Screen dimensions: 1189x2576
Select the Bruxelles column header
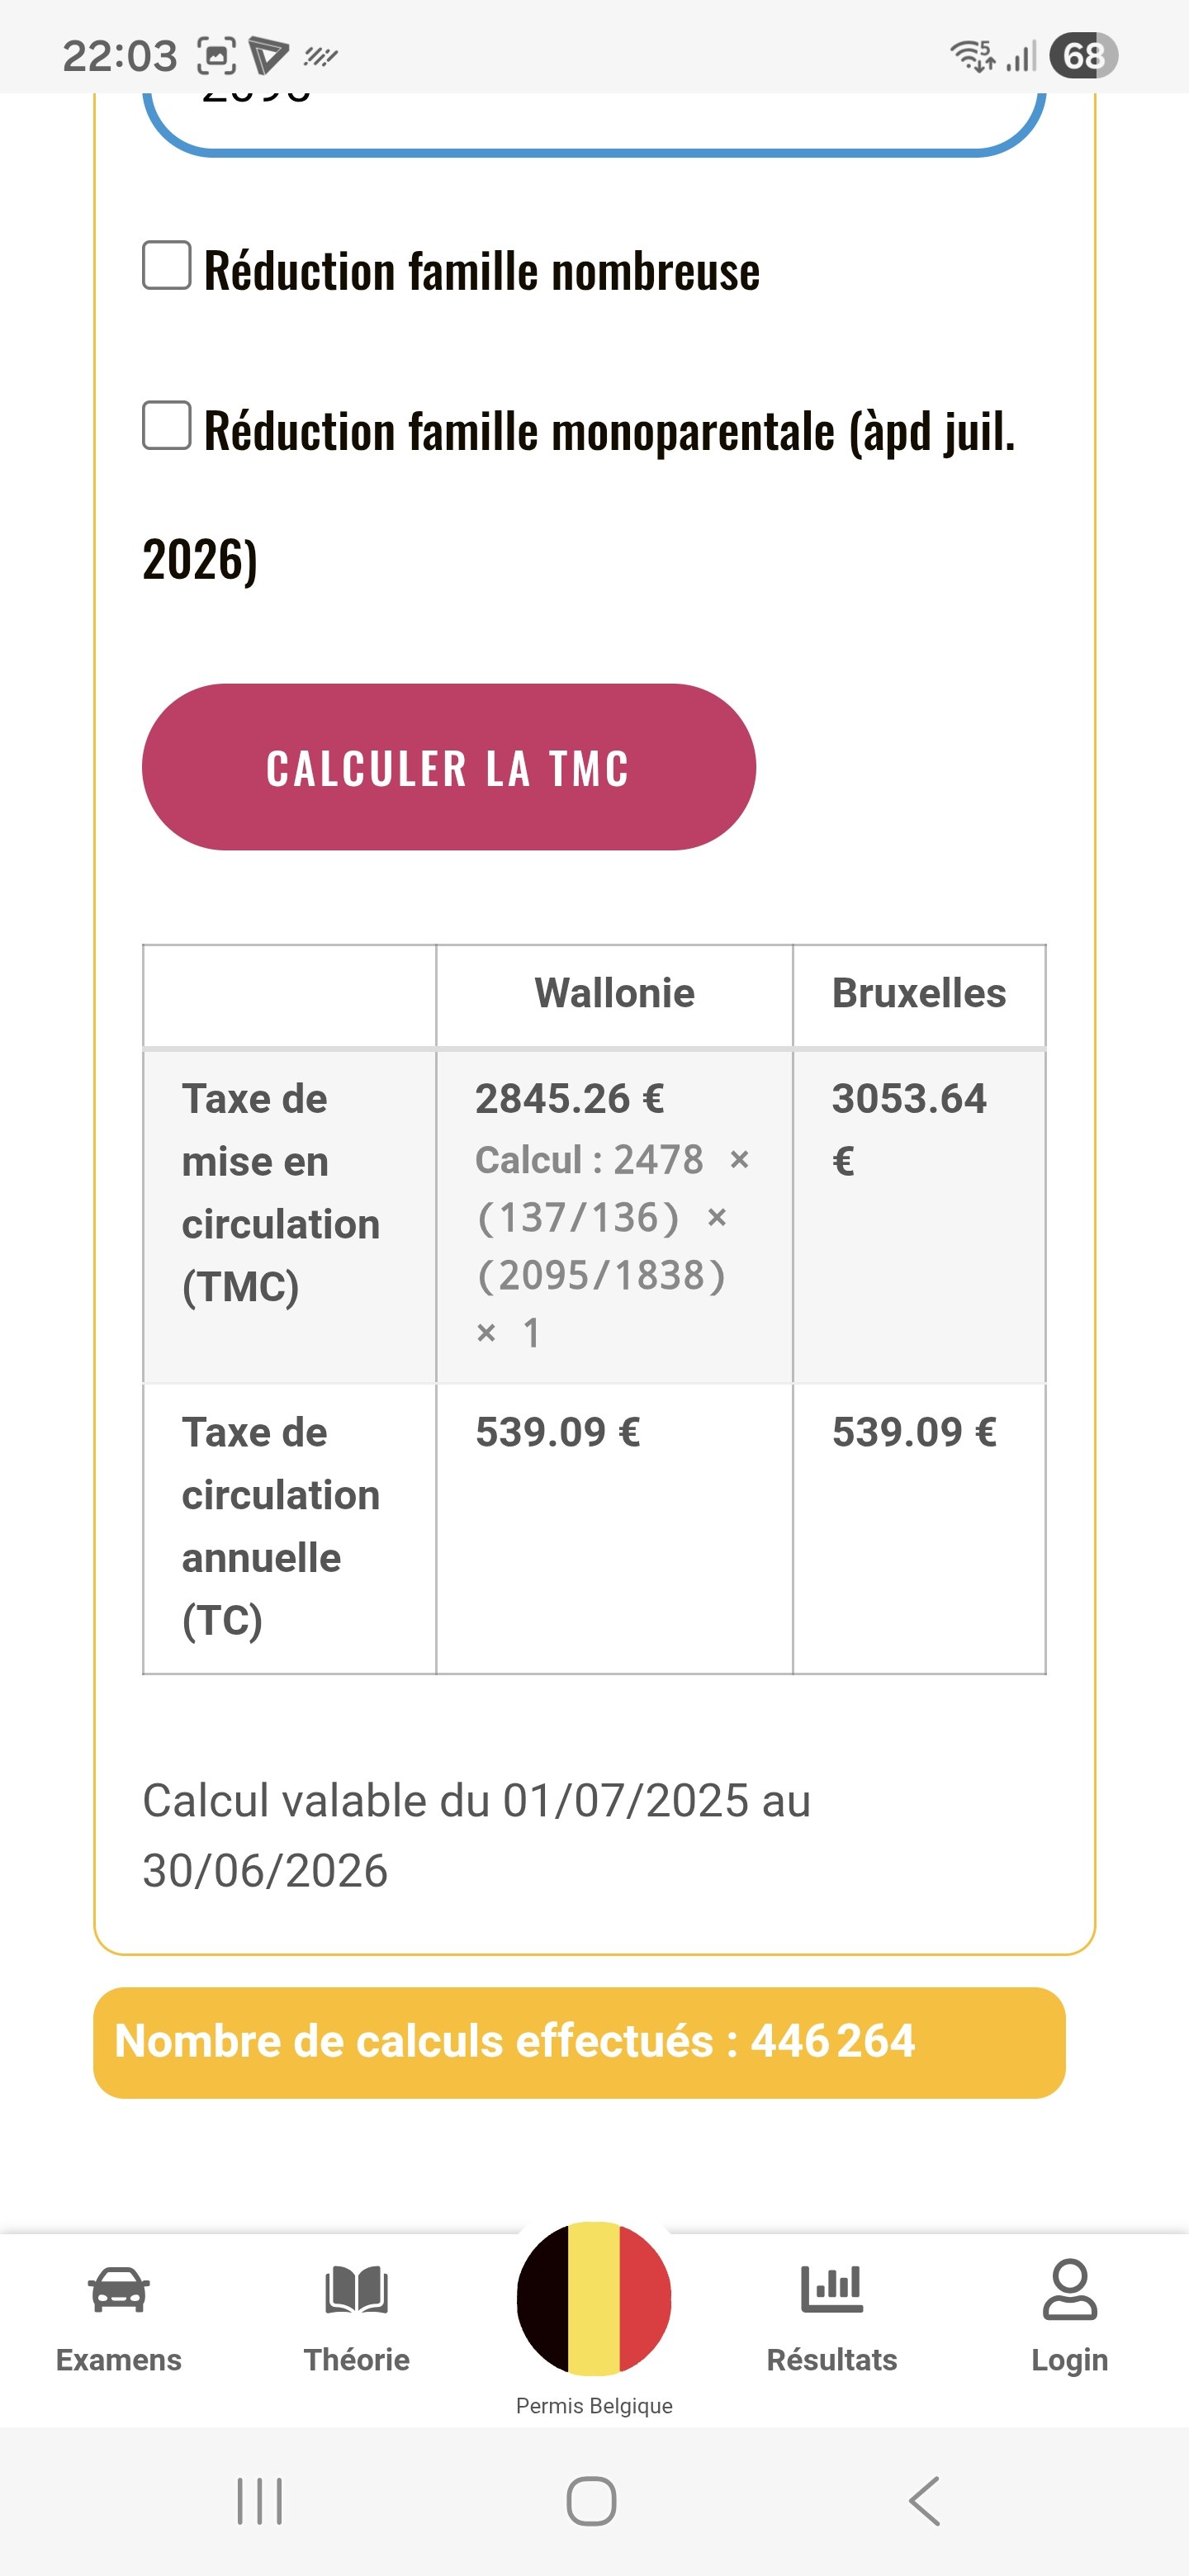[919, 994]
